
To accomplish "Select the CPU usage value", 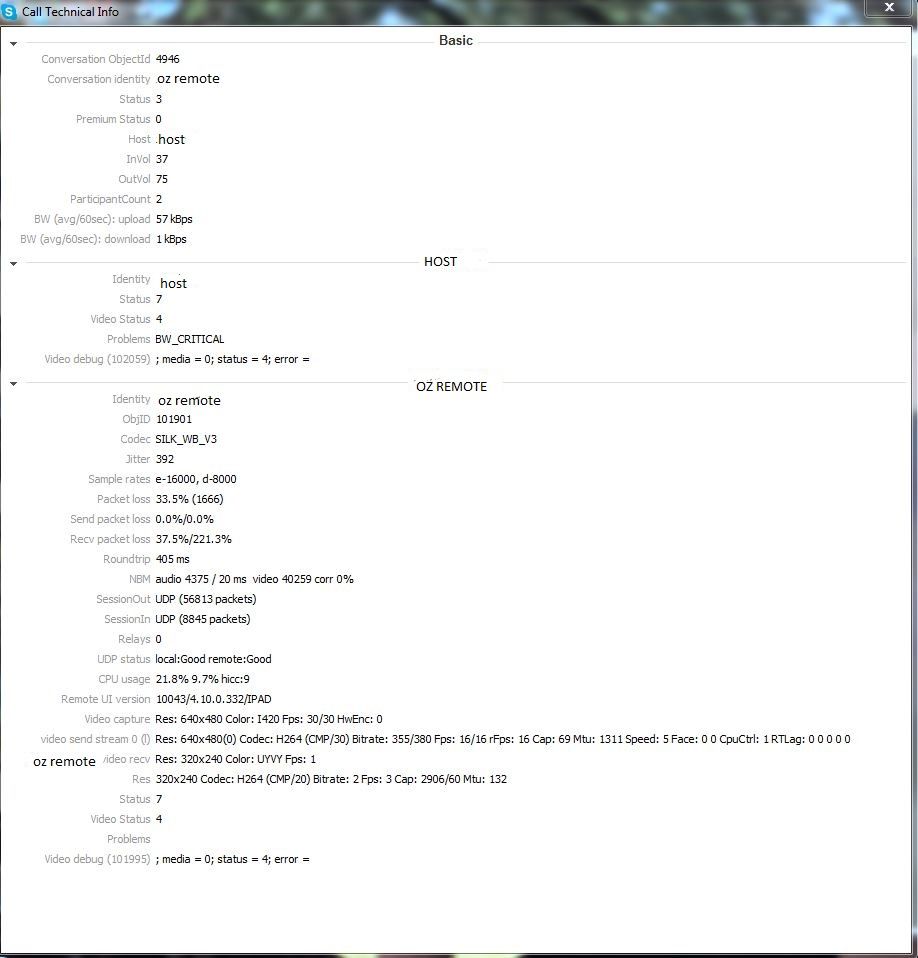I will tap(202, 679).
